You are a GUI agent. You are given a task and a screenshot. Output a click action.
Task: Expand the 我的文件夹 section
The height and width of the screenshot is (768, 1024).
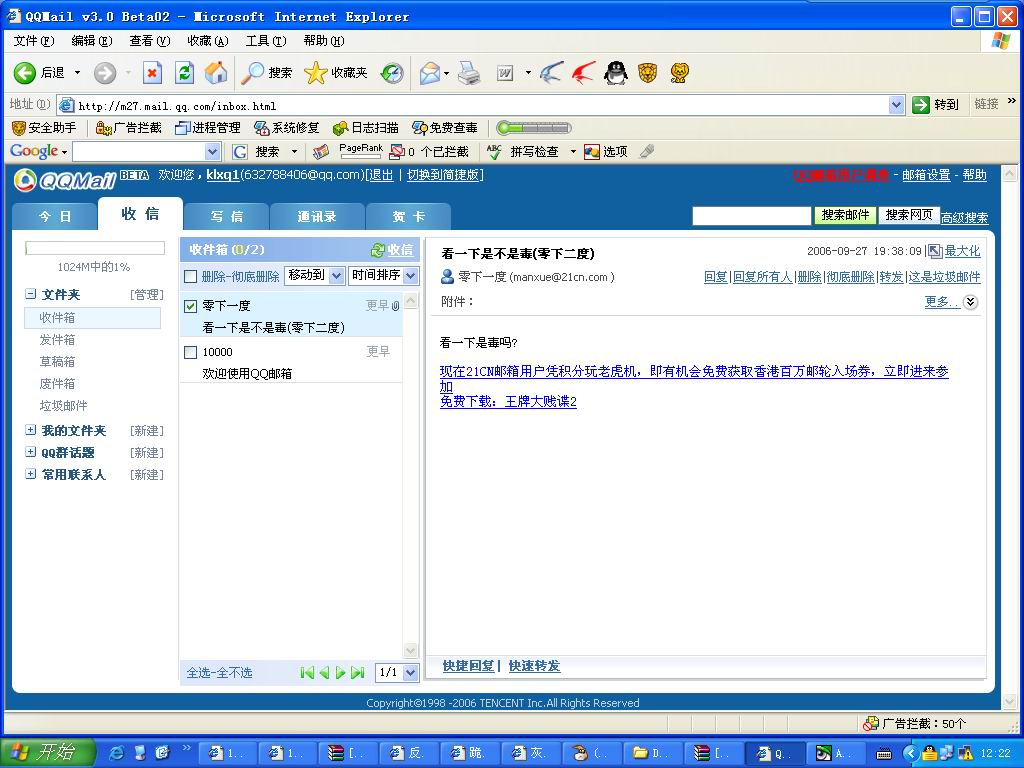(30, 430)
